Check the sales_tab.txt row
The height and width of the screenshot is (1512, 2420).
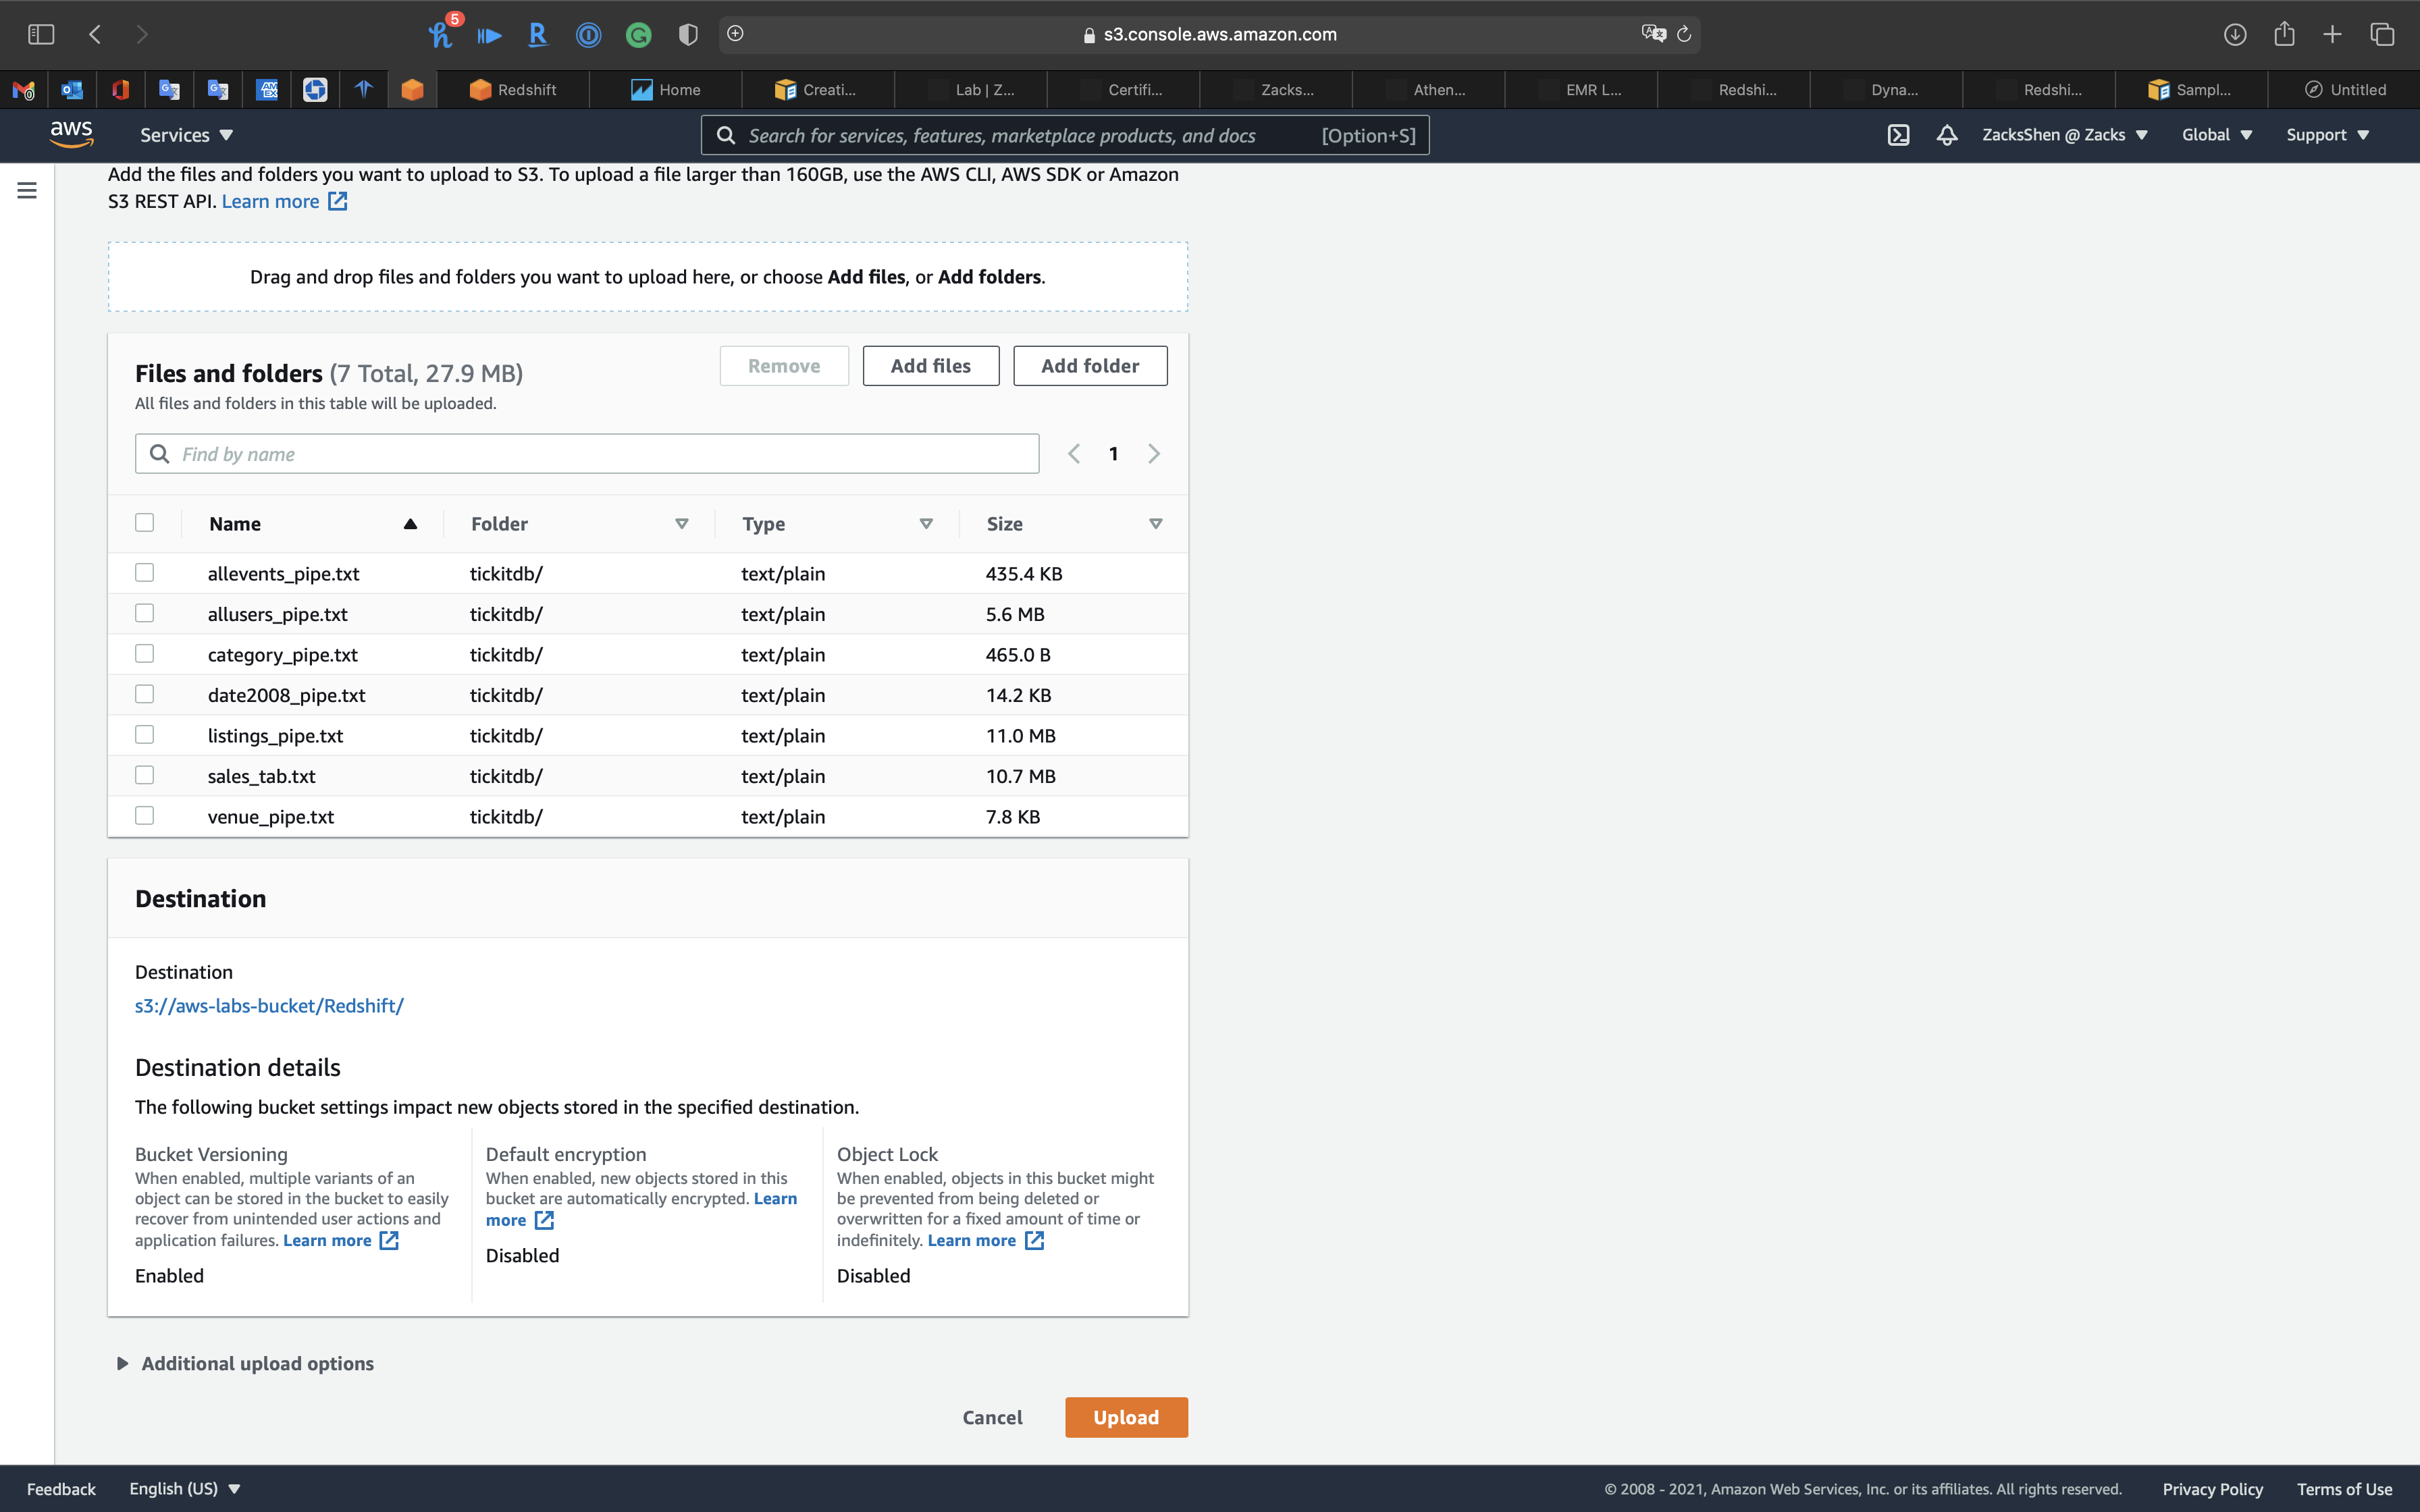[145, 775]
